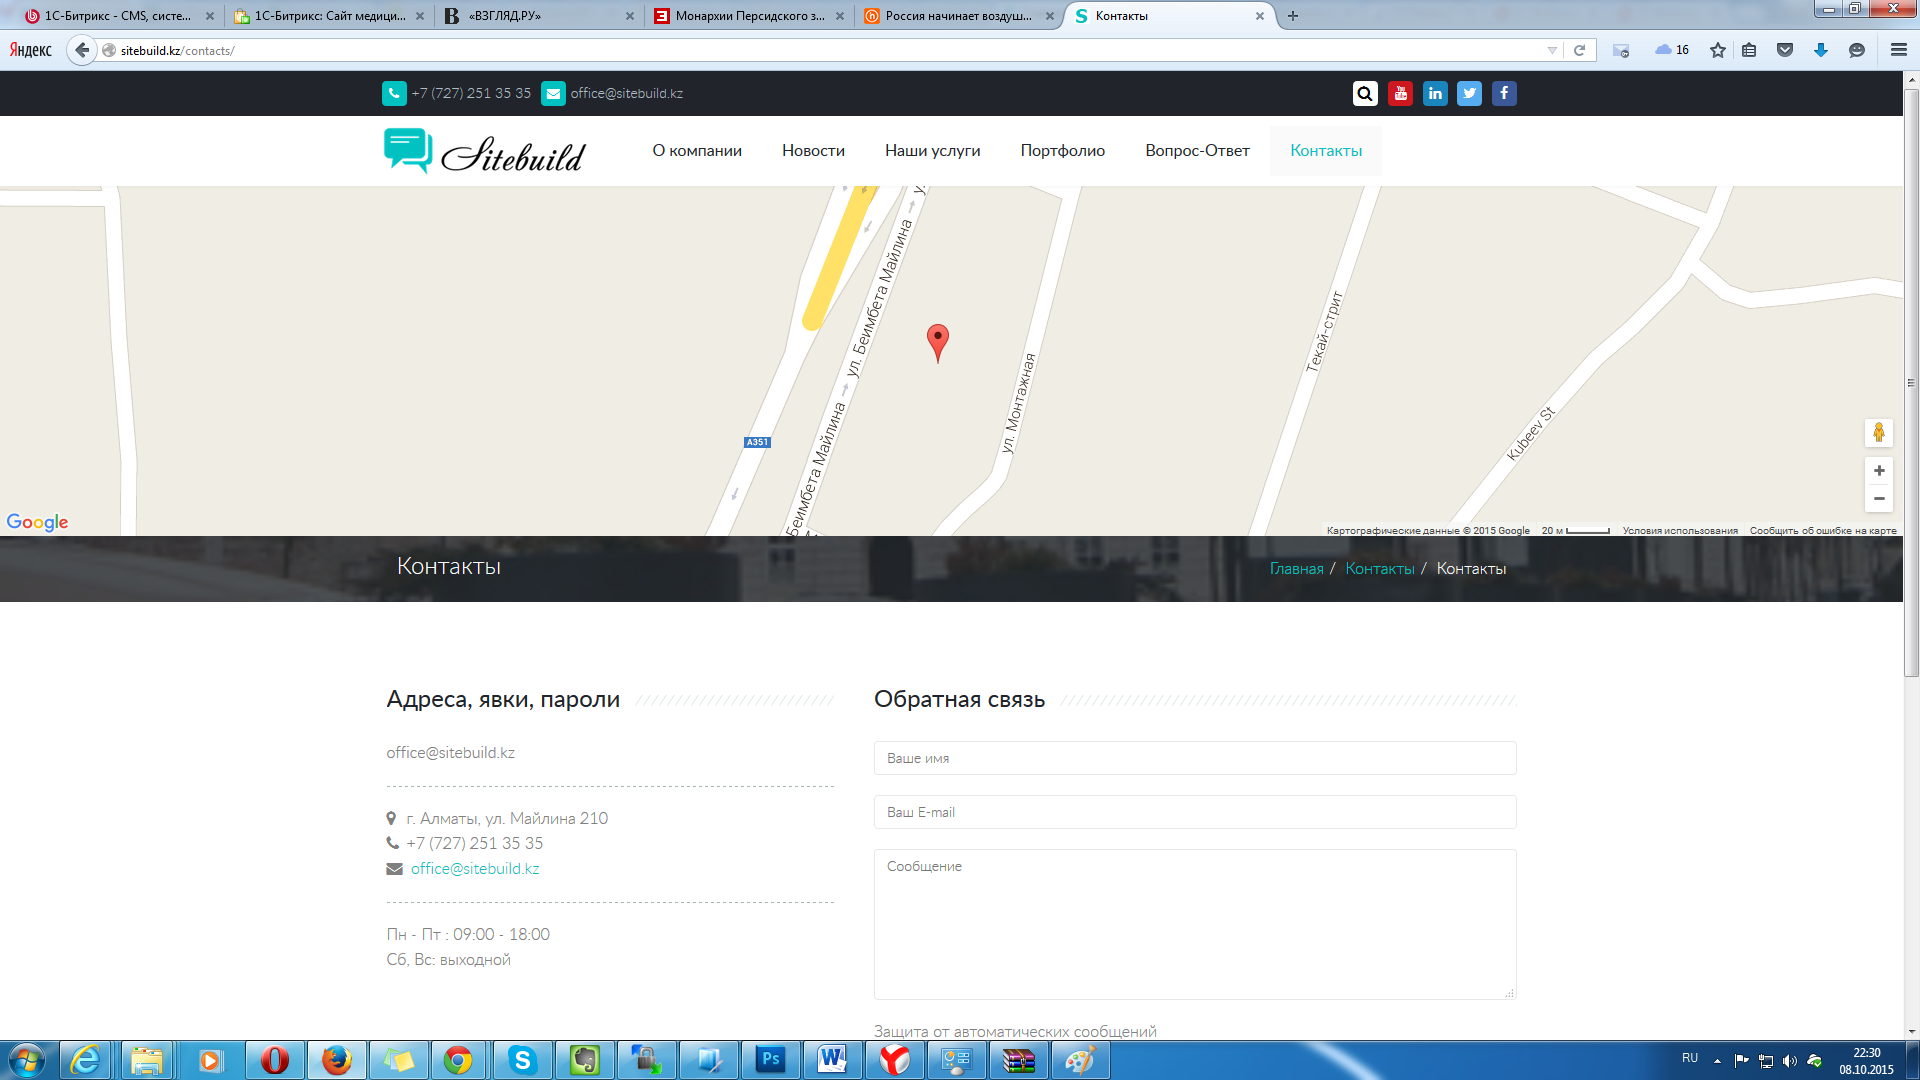Open the browser hamburger menu
Image resolution: width=1920 pixels, height=1080 pixels.
[1898, 50]
